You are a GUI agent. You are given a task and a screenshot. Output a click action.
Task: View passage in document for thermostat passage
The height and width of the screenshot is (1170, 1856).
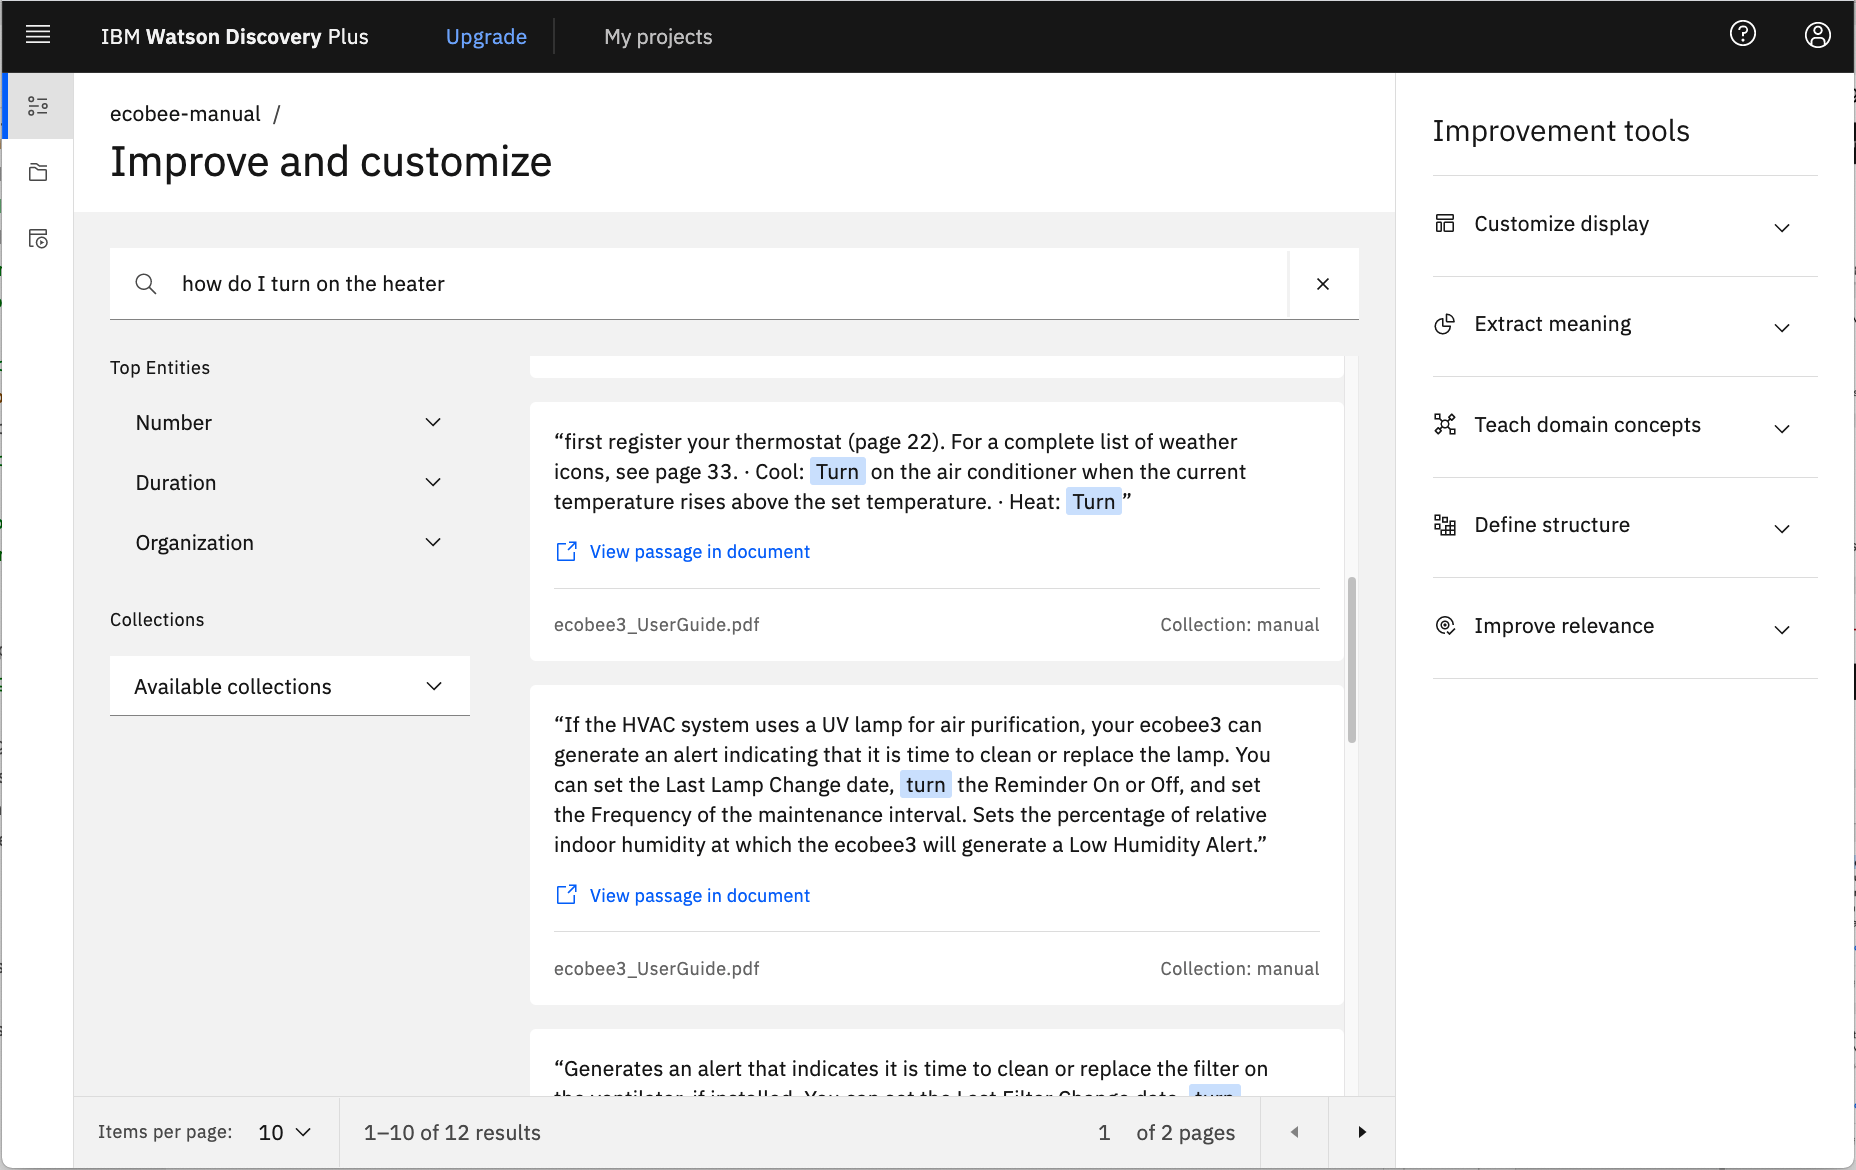[x=699, y=552]
